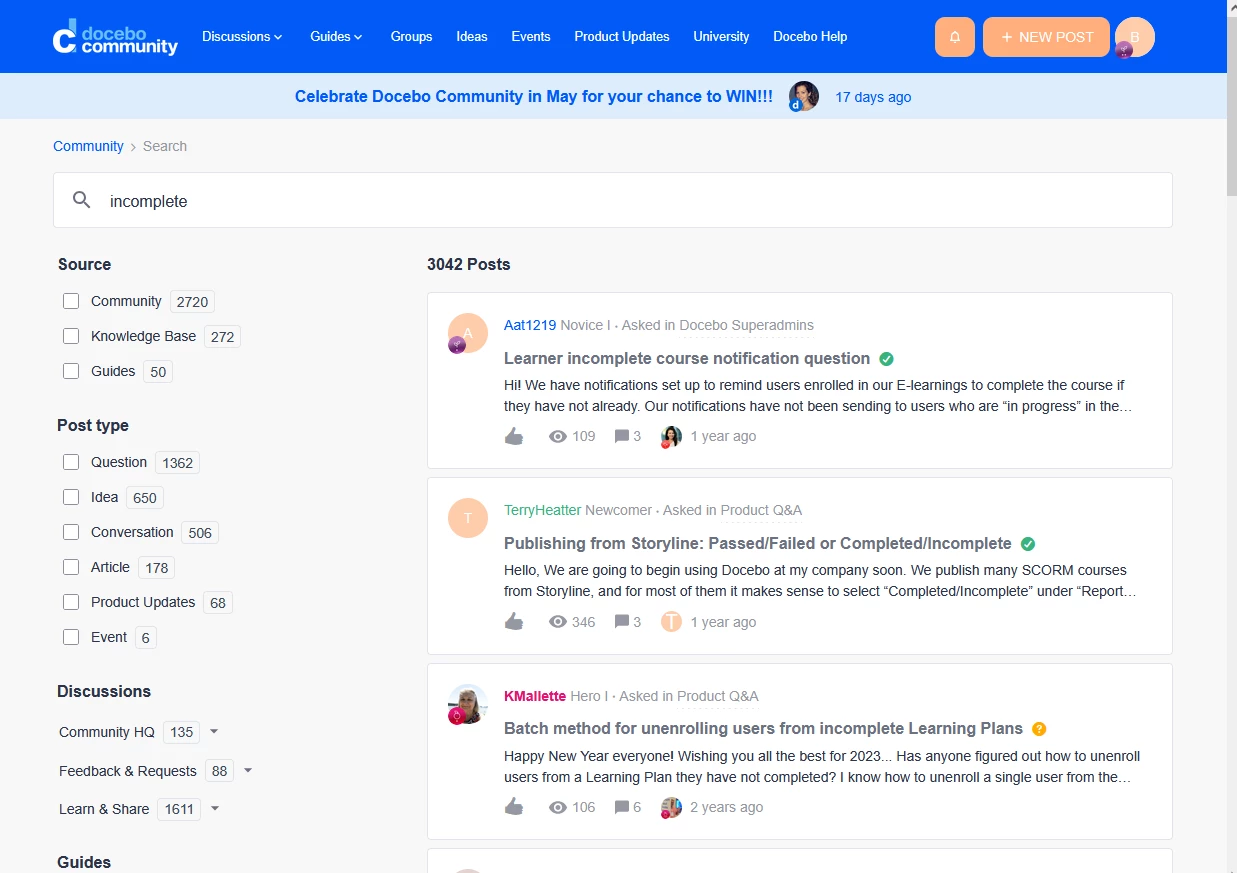
Task: Click green solved checkmark on Storyline post
Action: tap(1028, 544)
